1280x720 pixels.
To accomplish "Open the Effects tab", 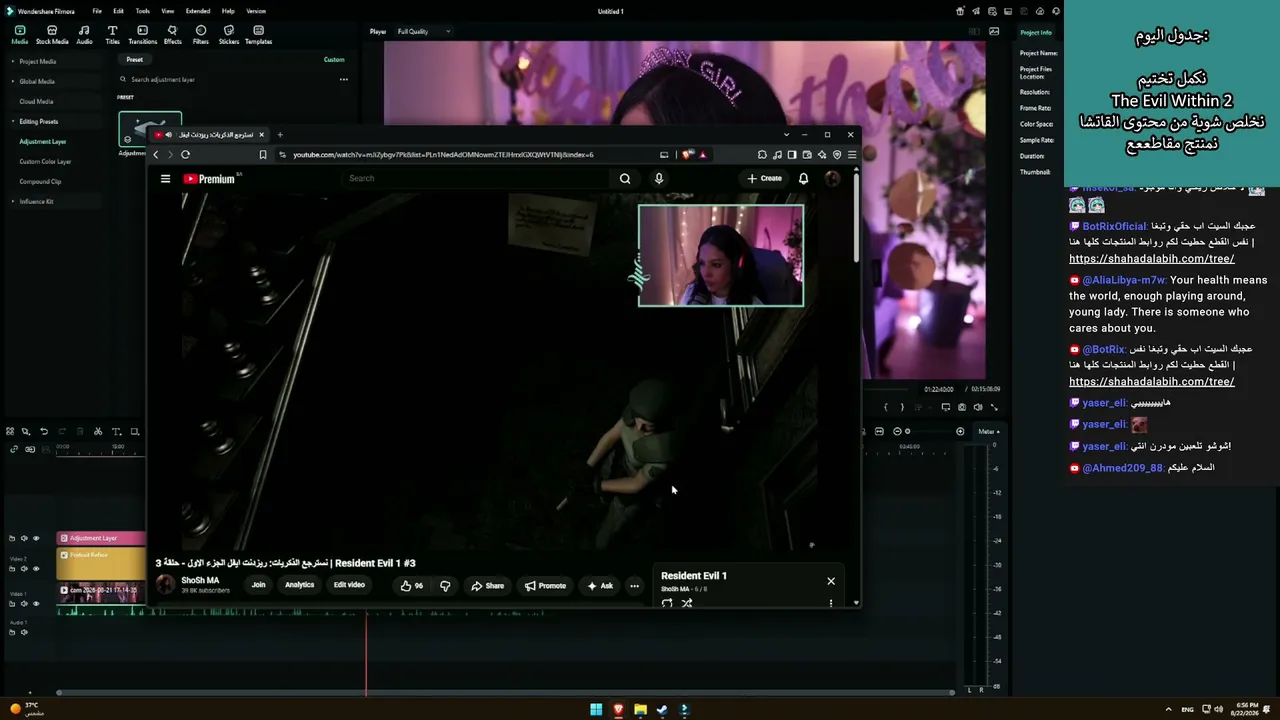I will pos(172,35).
